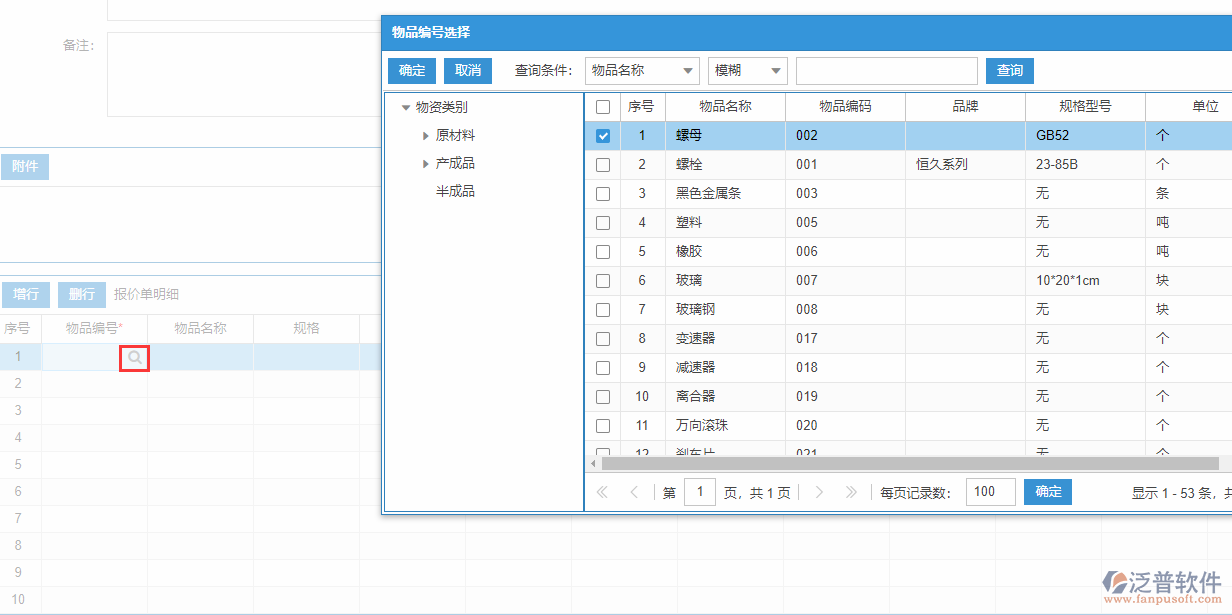Open the 附件 attachments section
1232x615 pixels.
(25, 166)
